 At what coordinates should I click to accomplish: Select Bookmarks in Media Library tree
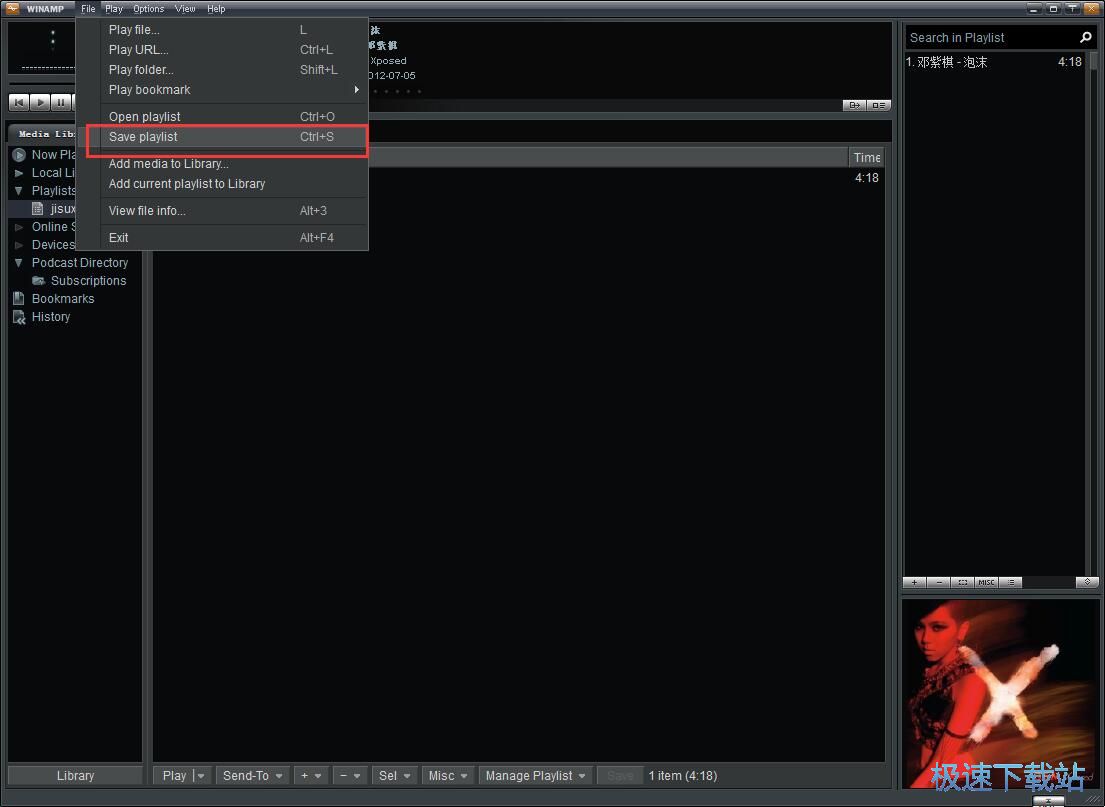click(63, 299)
